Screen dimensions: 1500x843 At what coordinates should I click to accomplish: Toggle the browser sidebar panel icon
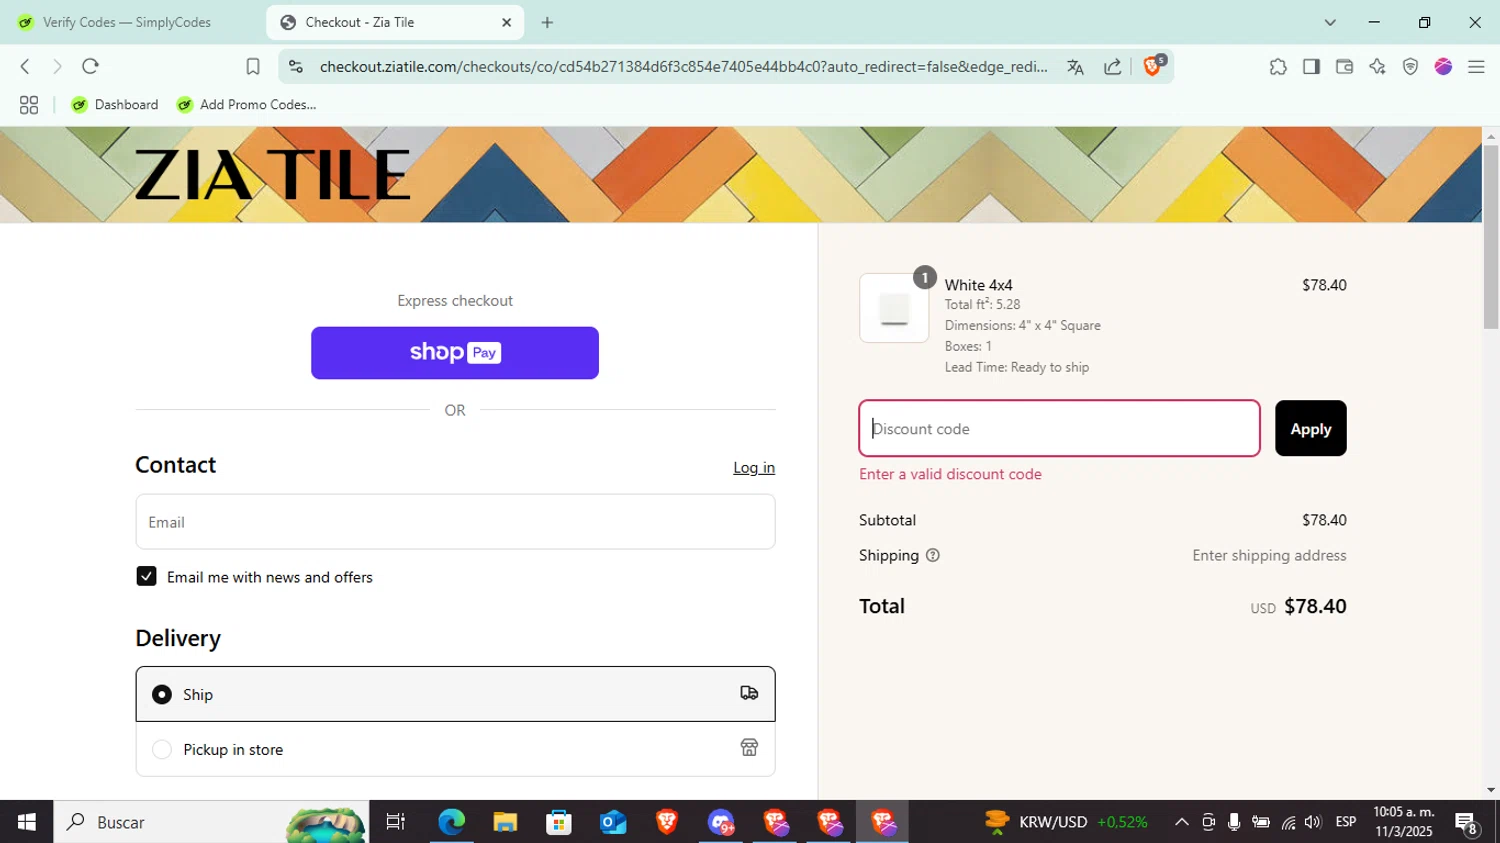[x=1311, y=67]
